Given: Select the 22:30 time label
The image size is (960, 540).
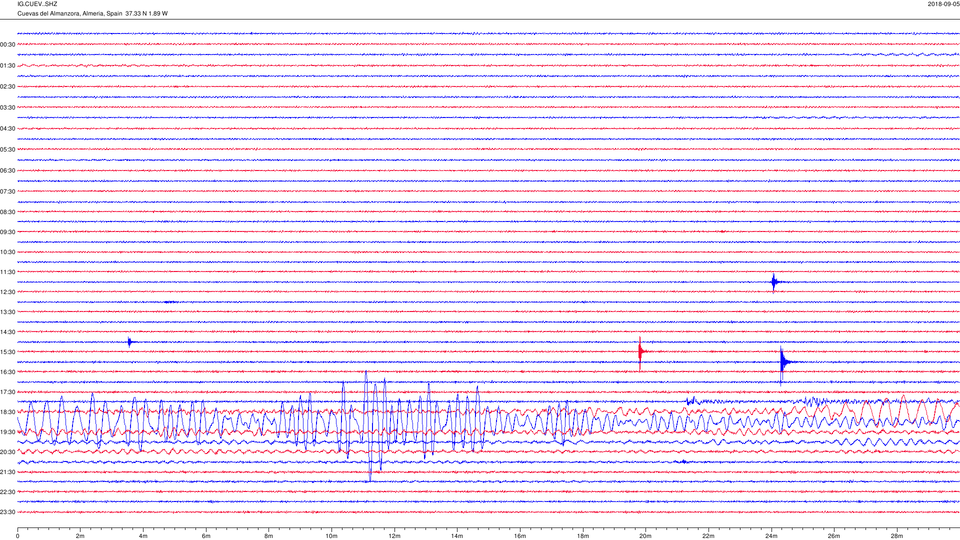Looking at the screenshot, I should [x=8, y=492].
